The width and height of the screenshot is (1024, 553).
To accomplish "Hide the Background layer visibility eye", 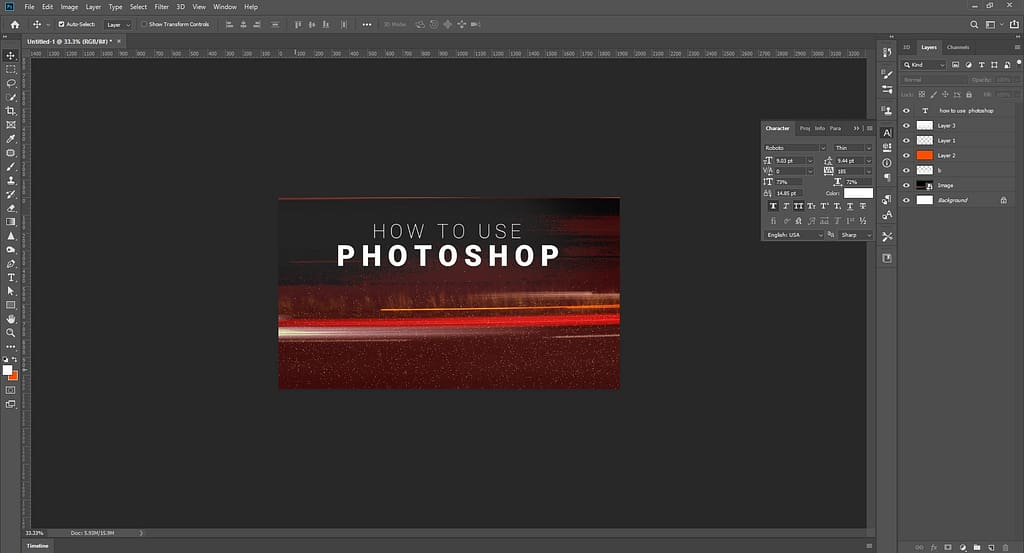I will coord(906,200).
